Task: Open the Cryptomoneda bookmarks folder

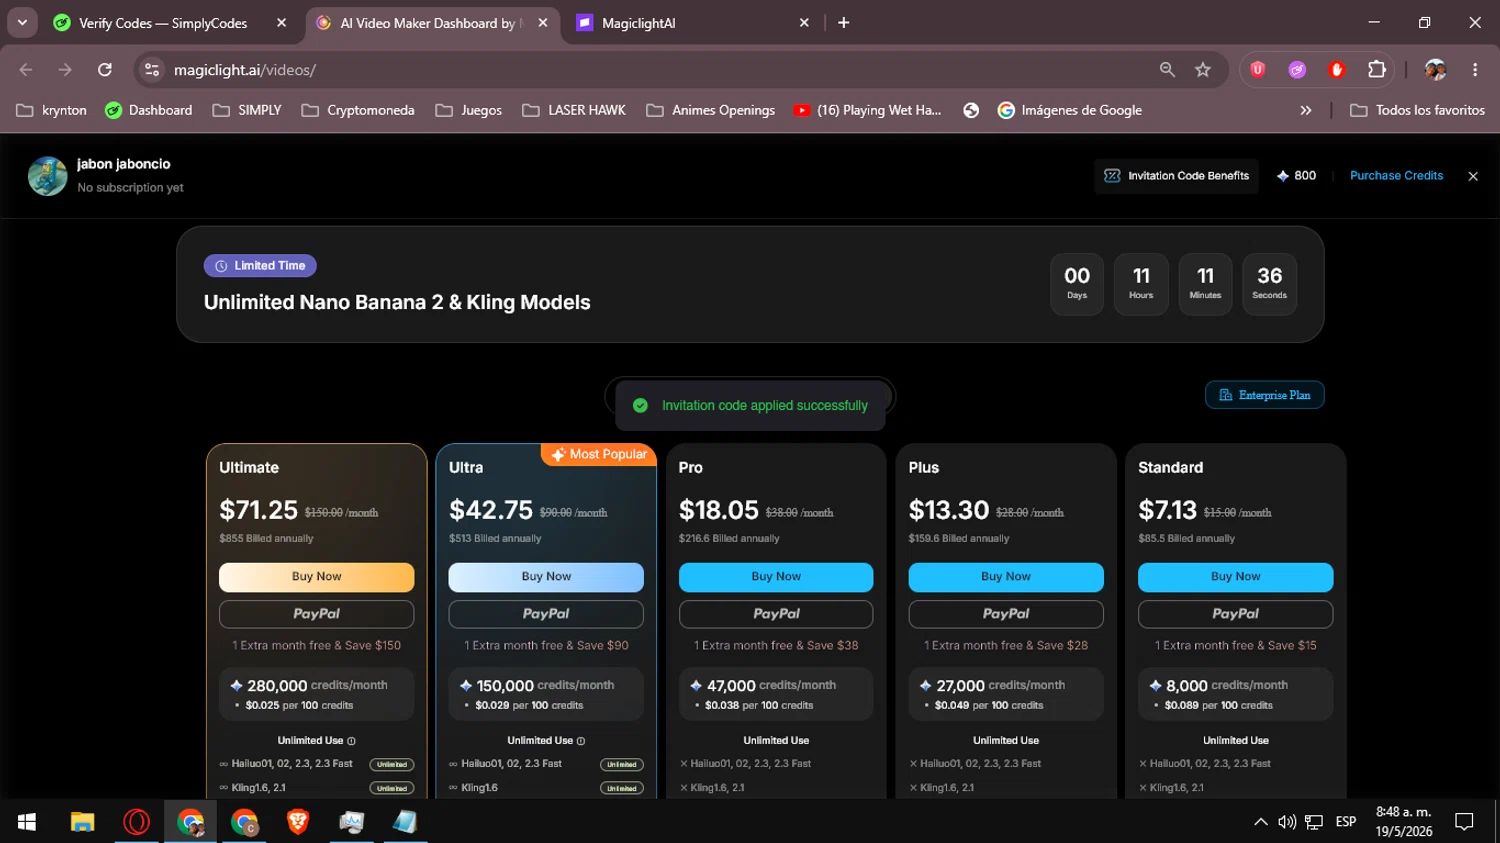Action: [358, 110]
